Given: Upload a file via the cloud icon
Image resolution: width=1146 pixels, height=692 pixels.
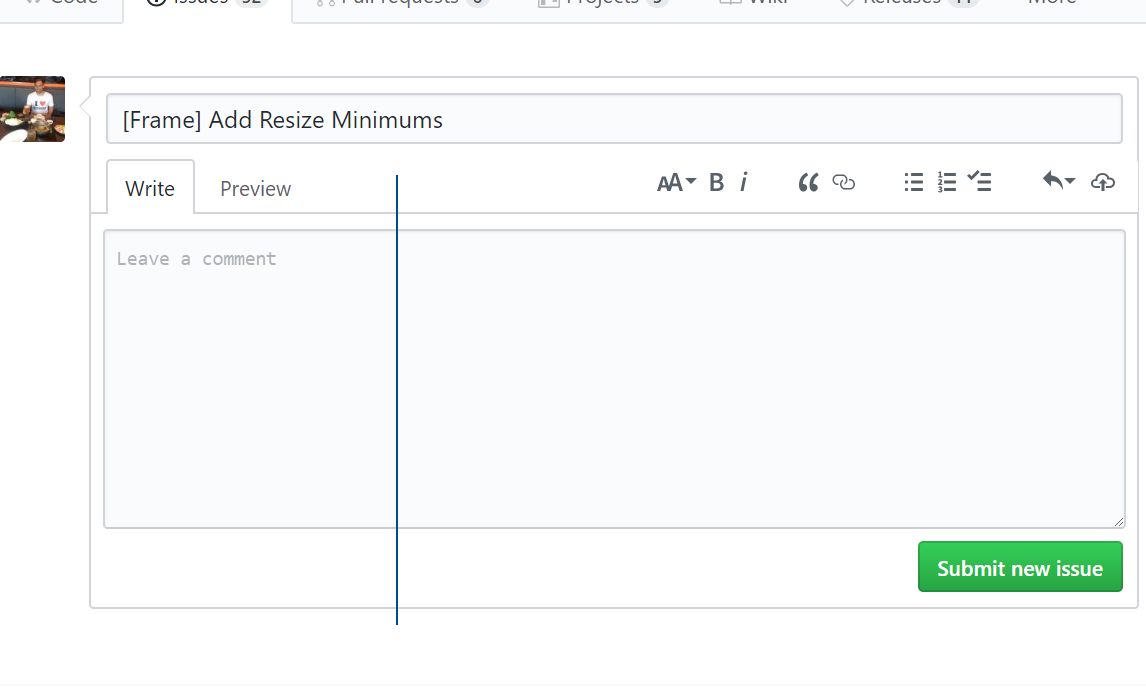Looking at the screenshot, I should click(x=1103, y=181).
